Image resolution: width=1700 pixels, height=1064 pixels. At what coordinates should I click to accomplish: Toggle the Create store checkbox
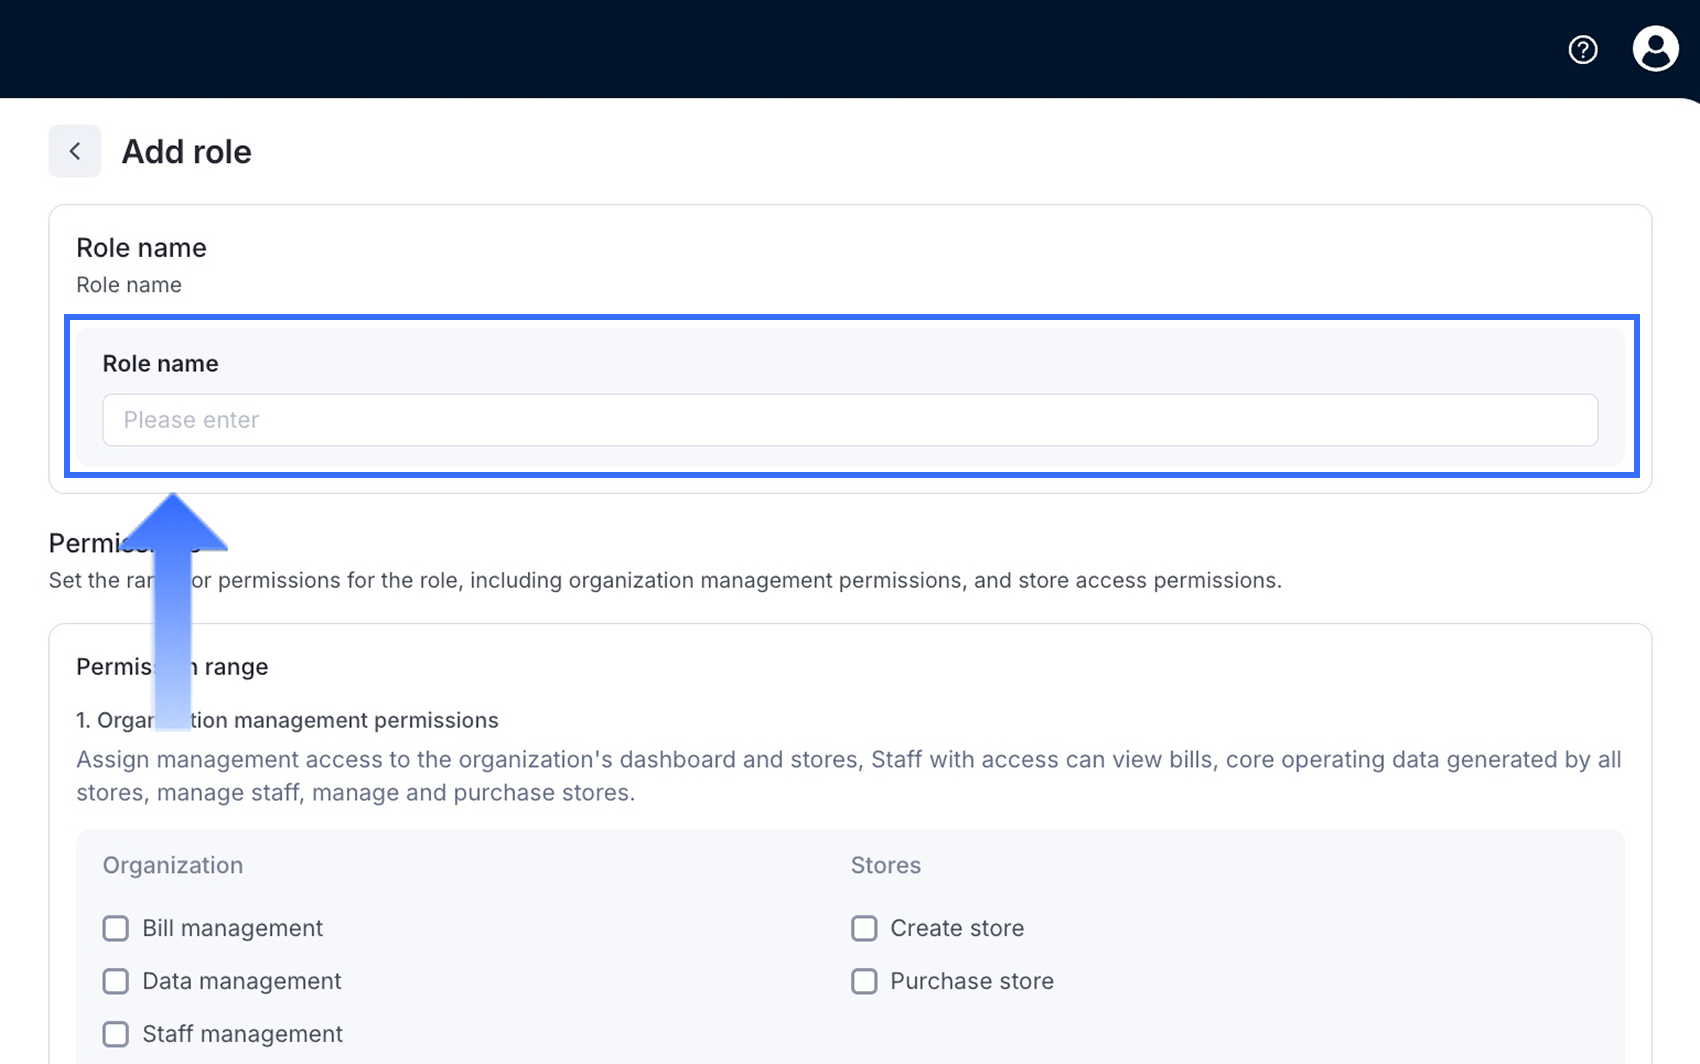[864, 928]
